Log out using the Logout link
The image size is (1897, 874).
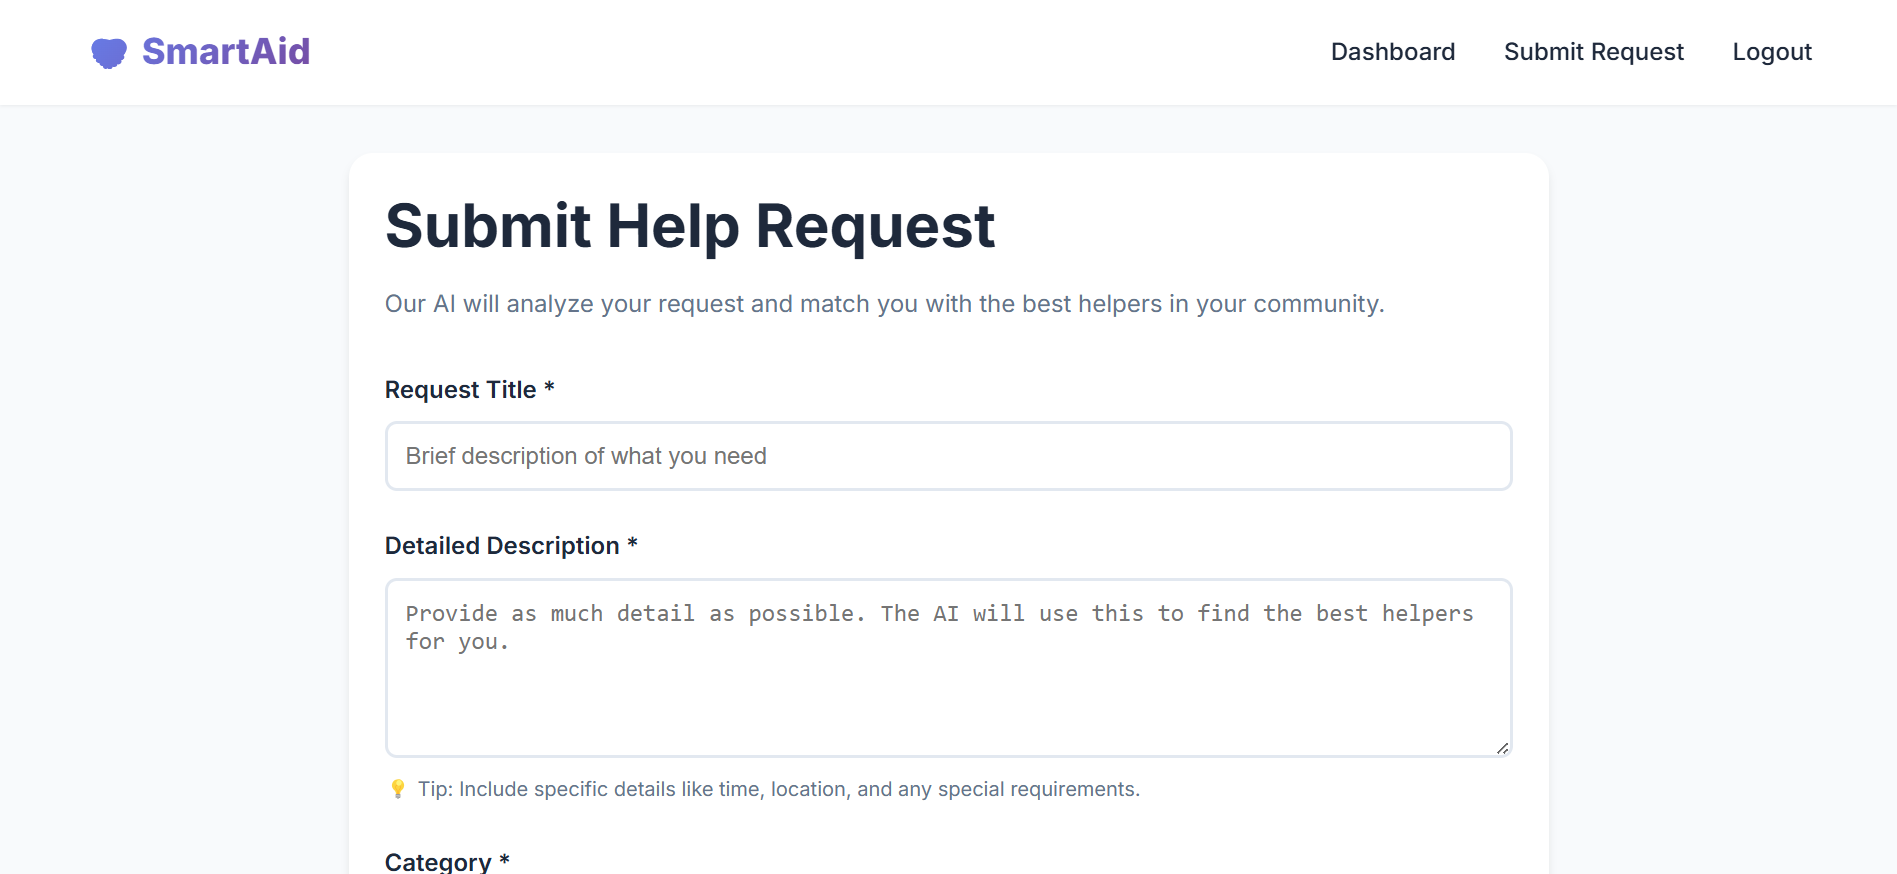point(1771,52)
